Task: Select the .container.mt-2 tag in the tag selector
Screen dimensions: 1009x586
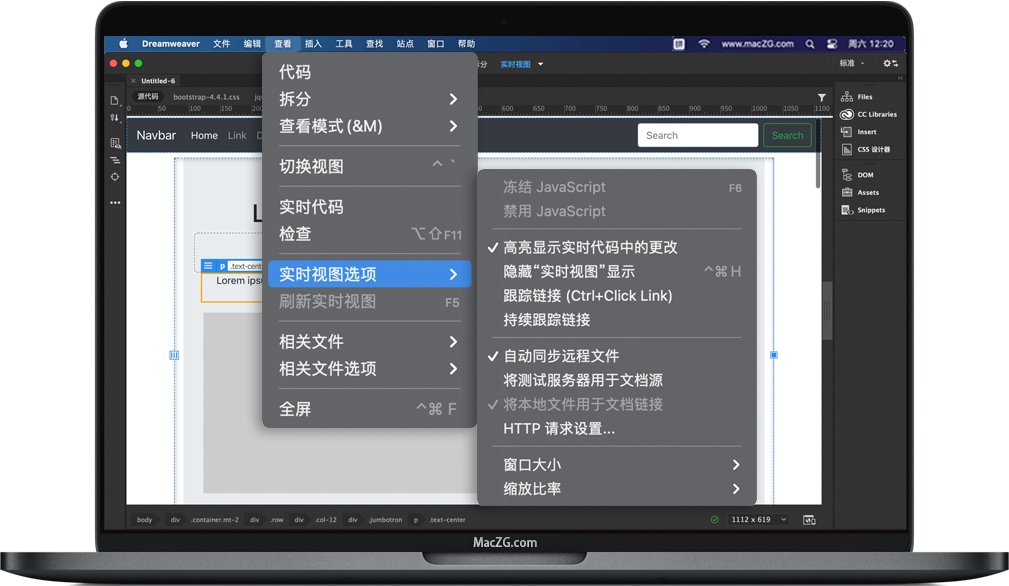Action: pos(214,520)
